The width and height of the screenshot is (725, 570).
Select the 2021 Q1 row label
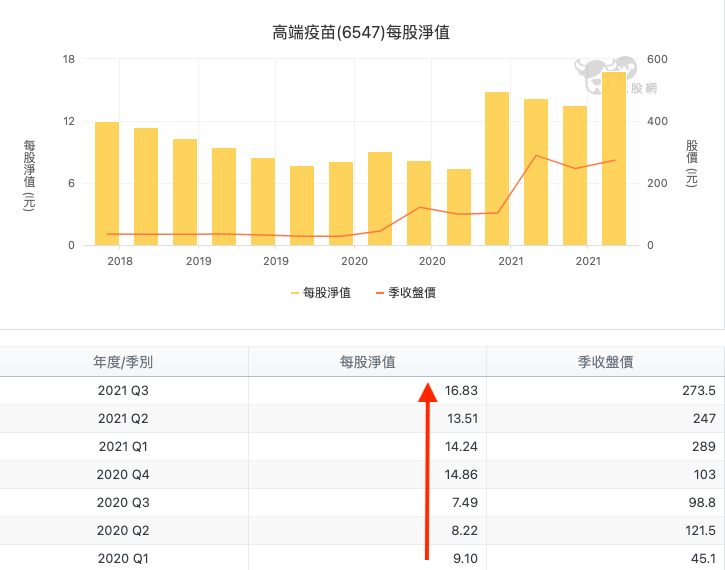tap(123, 447)
